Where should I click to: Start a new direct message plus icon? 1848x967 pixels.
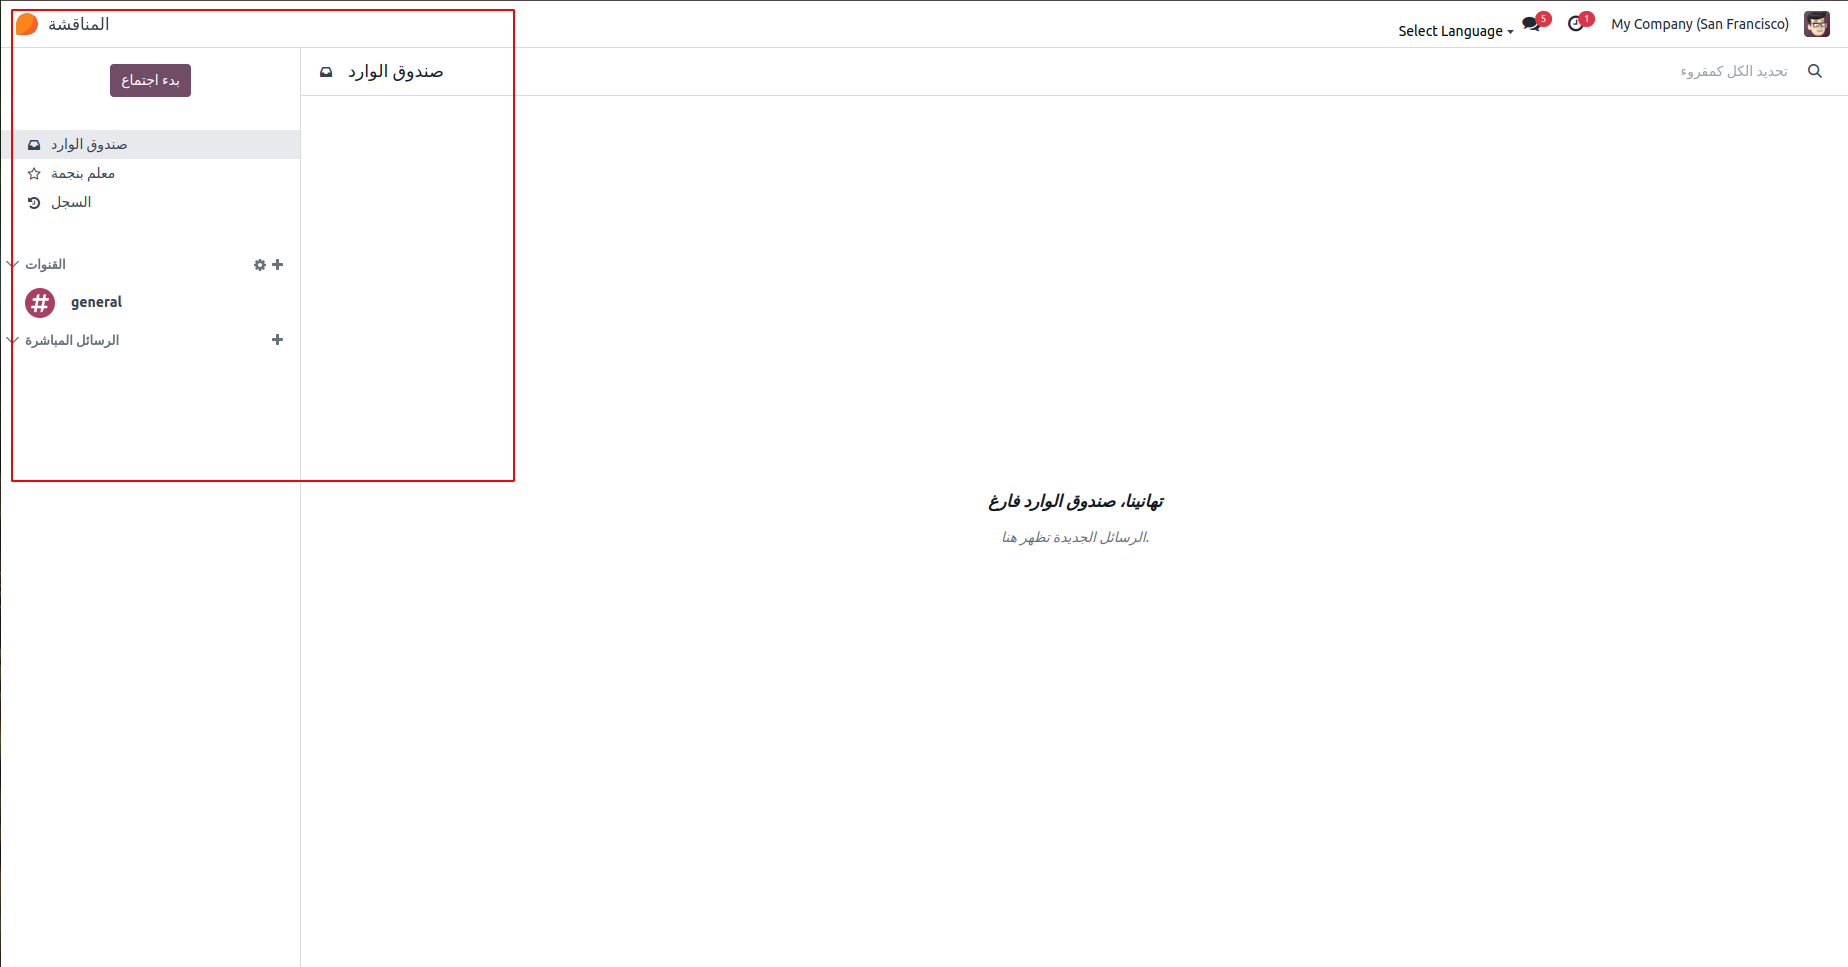(x=278, y=340)
